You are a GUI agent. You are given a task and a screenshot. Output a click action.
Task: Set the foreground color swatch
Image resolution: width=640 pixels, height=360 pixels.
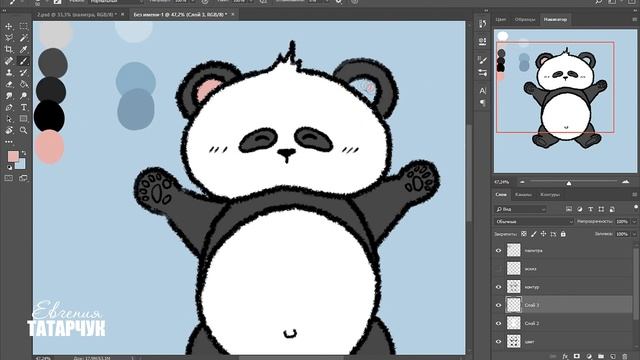13,156
